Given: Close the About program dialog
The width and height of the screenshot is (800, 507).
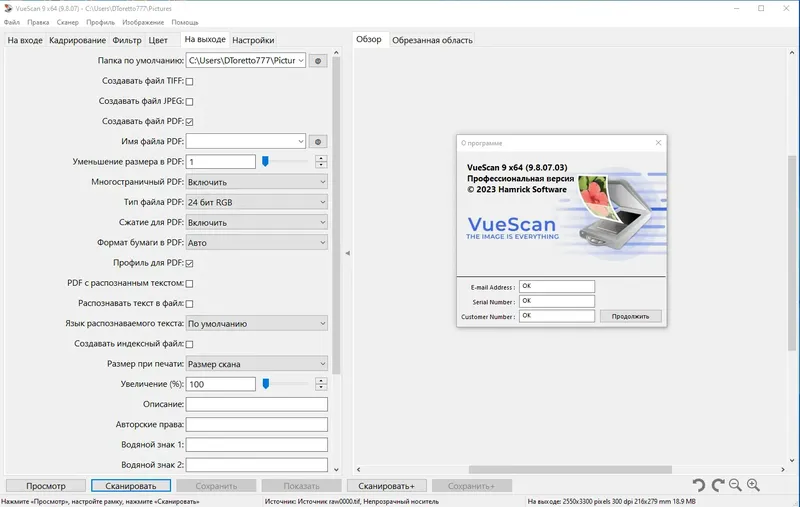Looking at the screenshot, I should pyautogui.click(x=658, y=143).
